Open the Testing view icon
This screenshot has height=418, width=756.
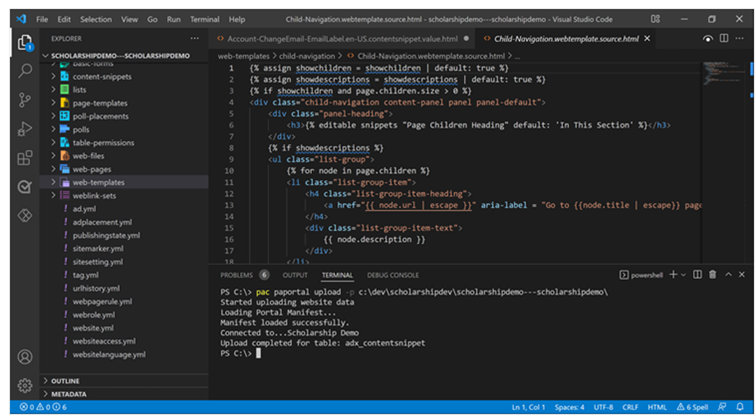25,187
